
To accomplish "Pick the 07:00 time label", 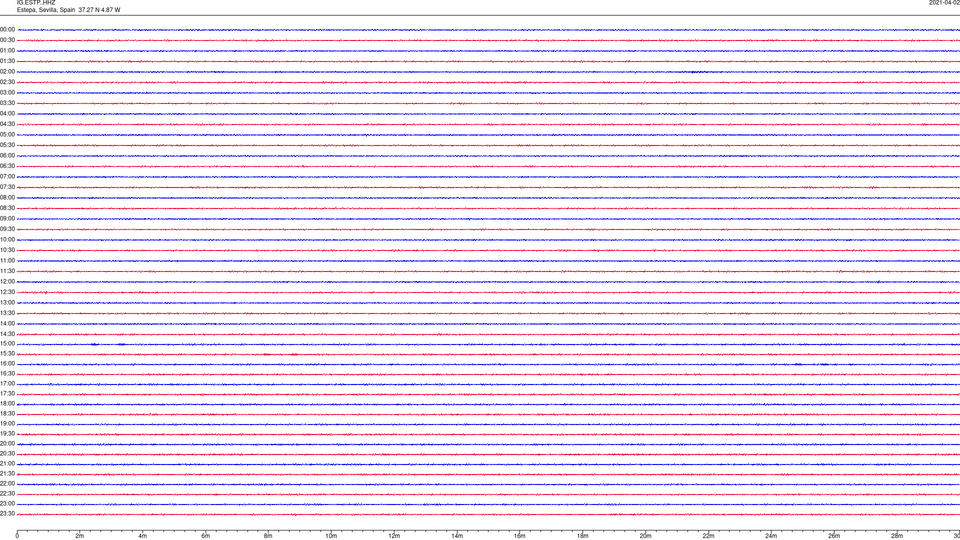I will 7,176.
